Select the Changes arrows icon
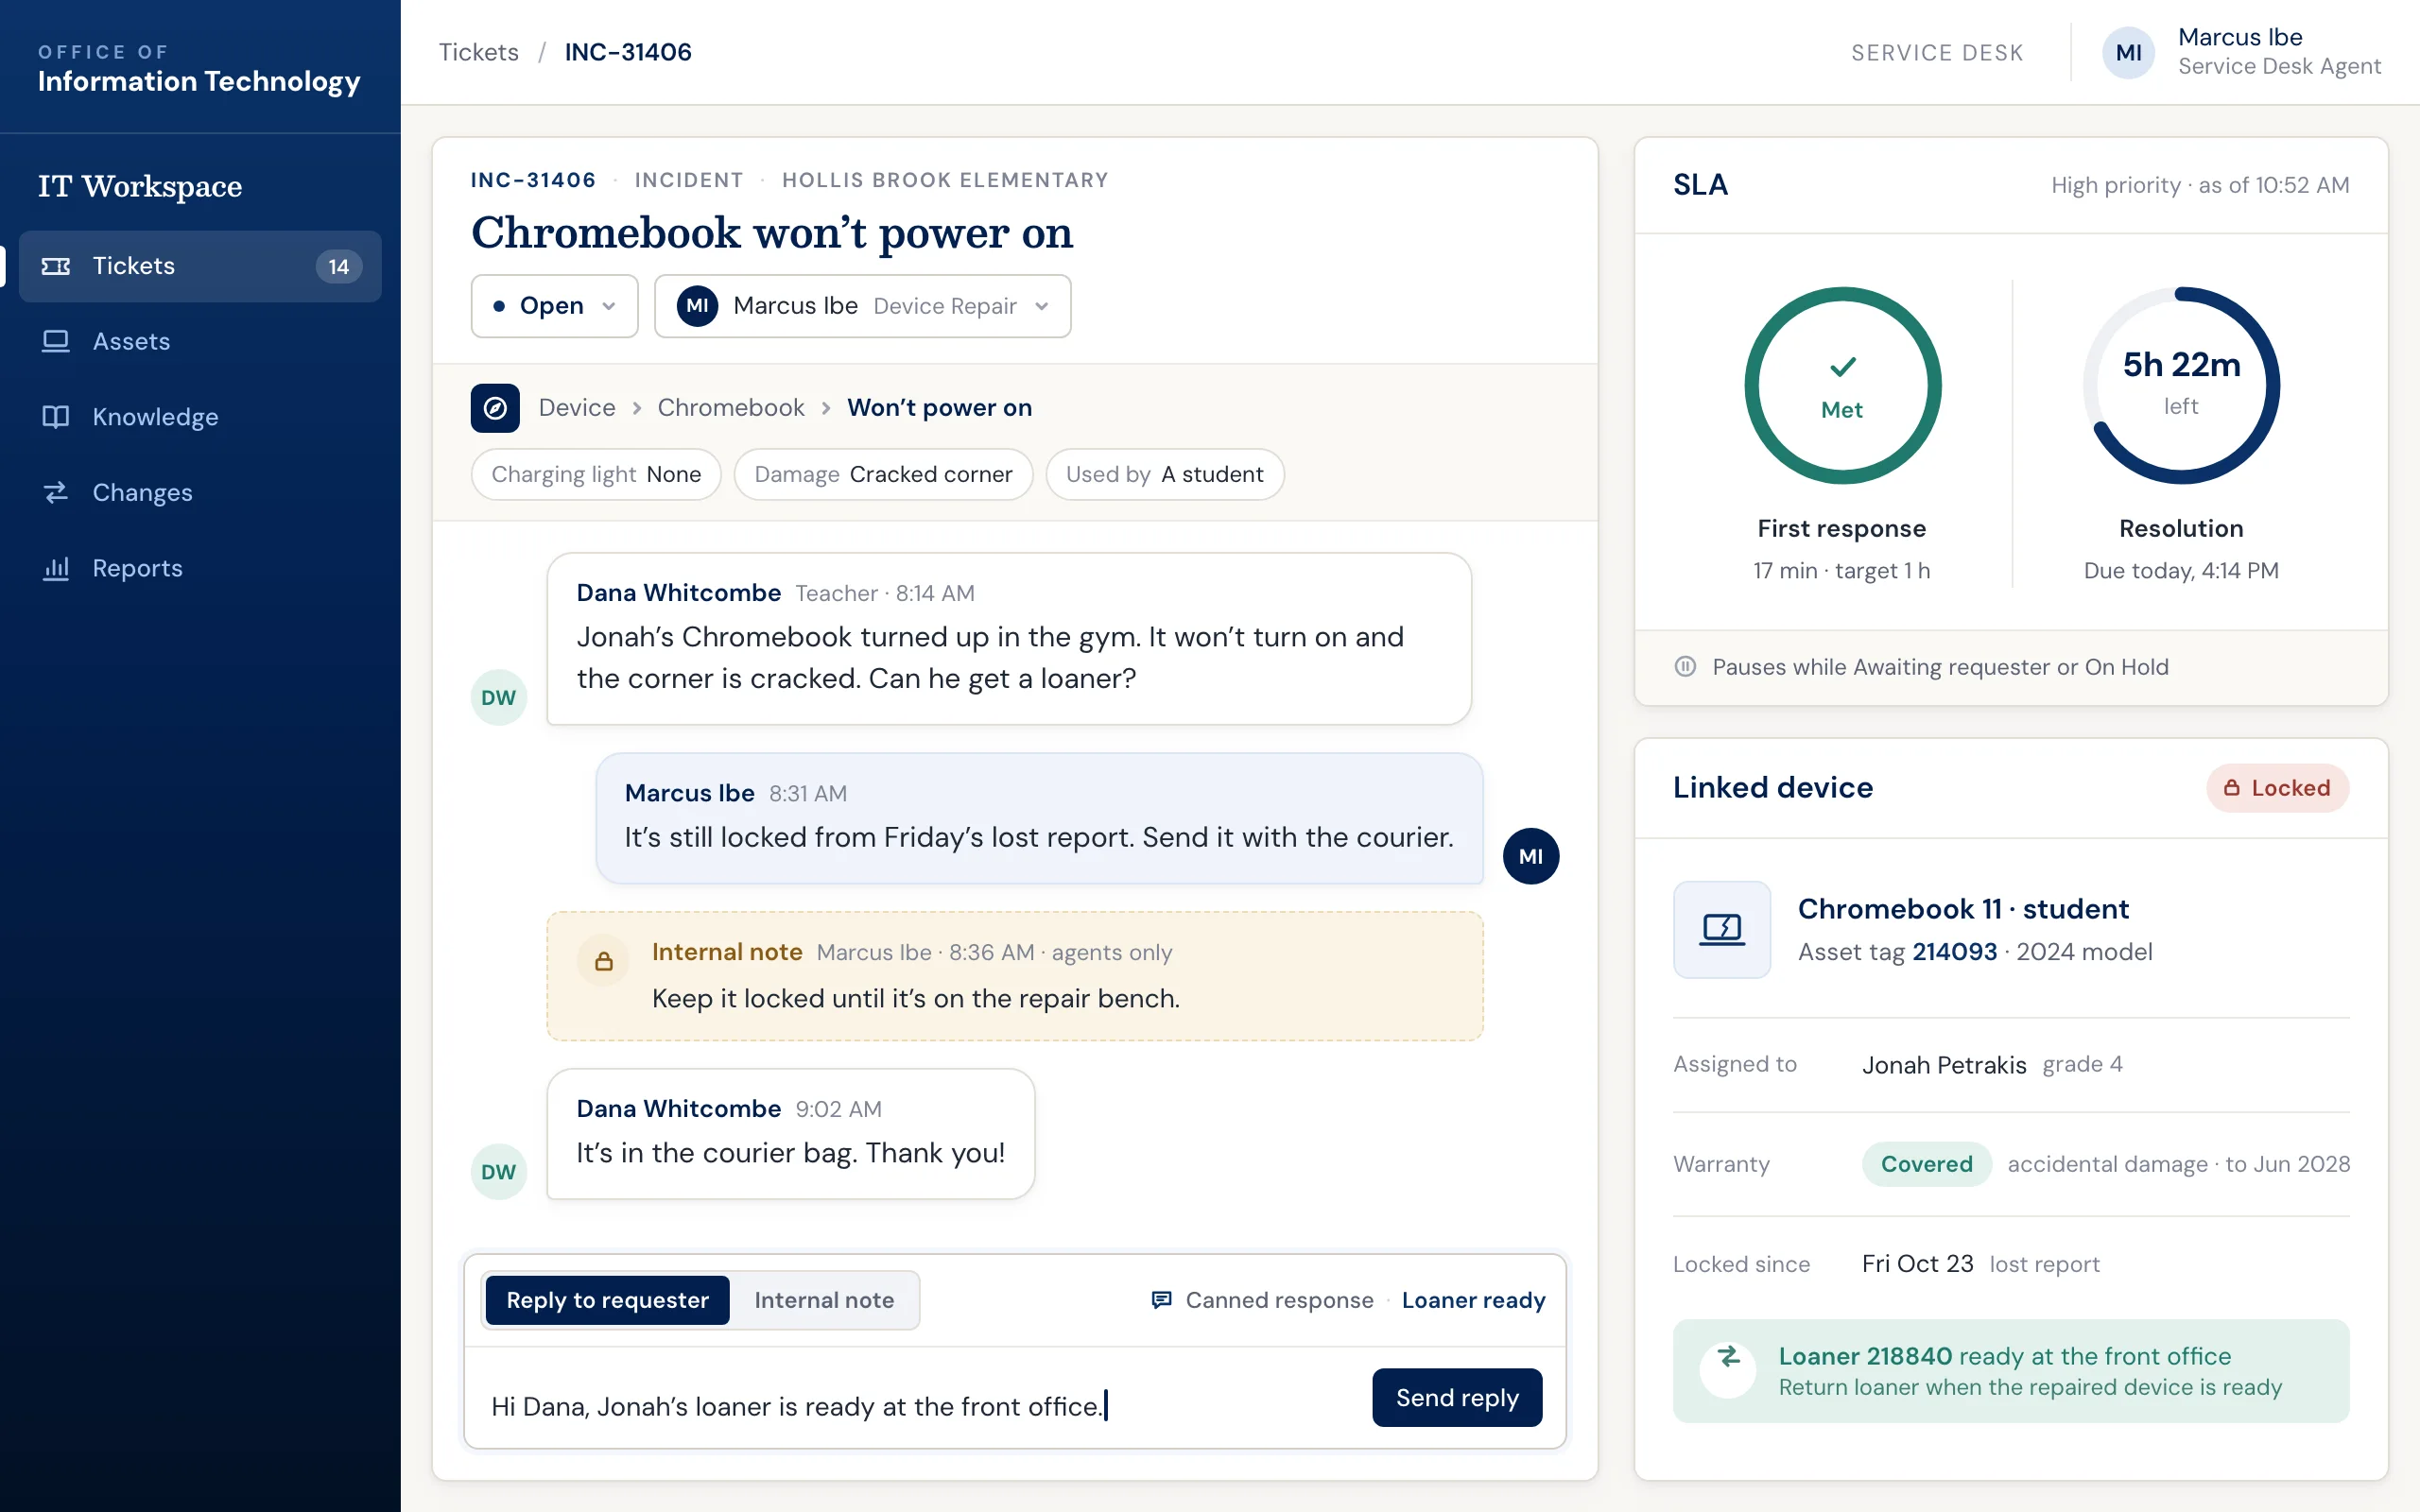 point(56,492)
